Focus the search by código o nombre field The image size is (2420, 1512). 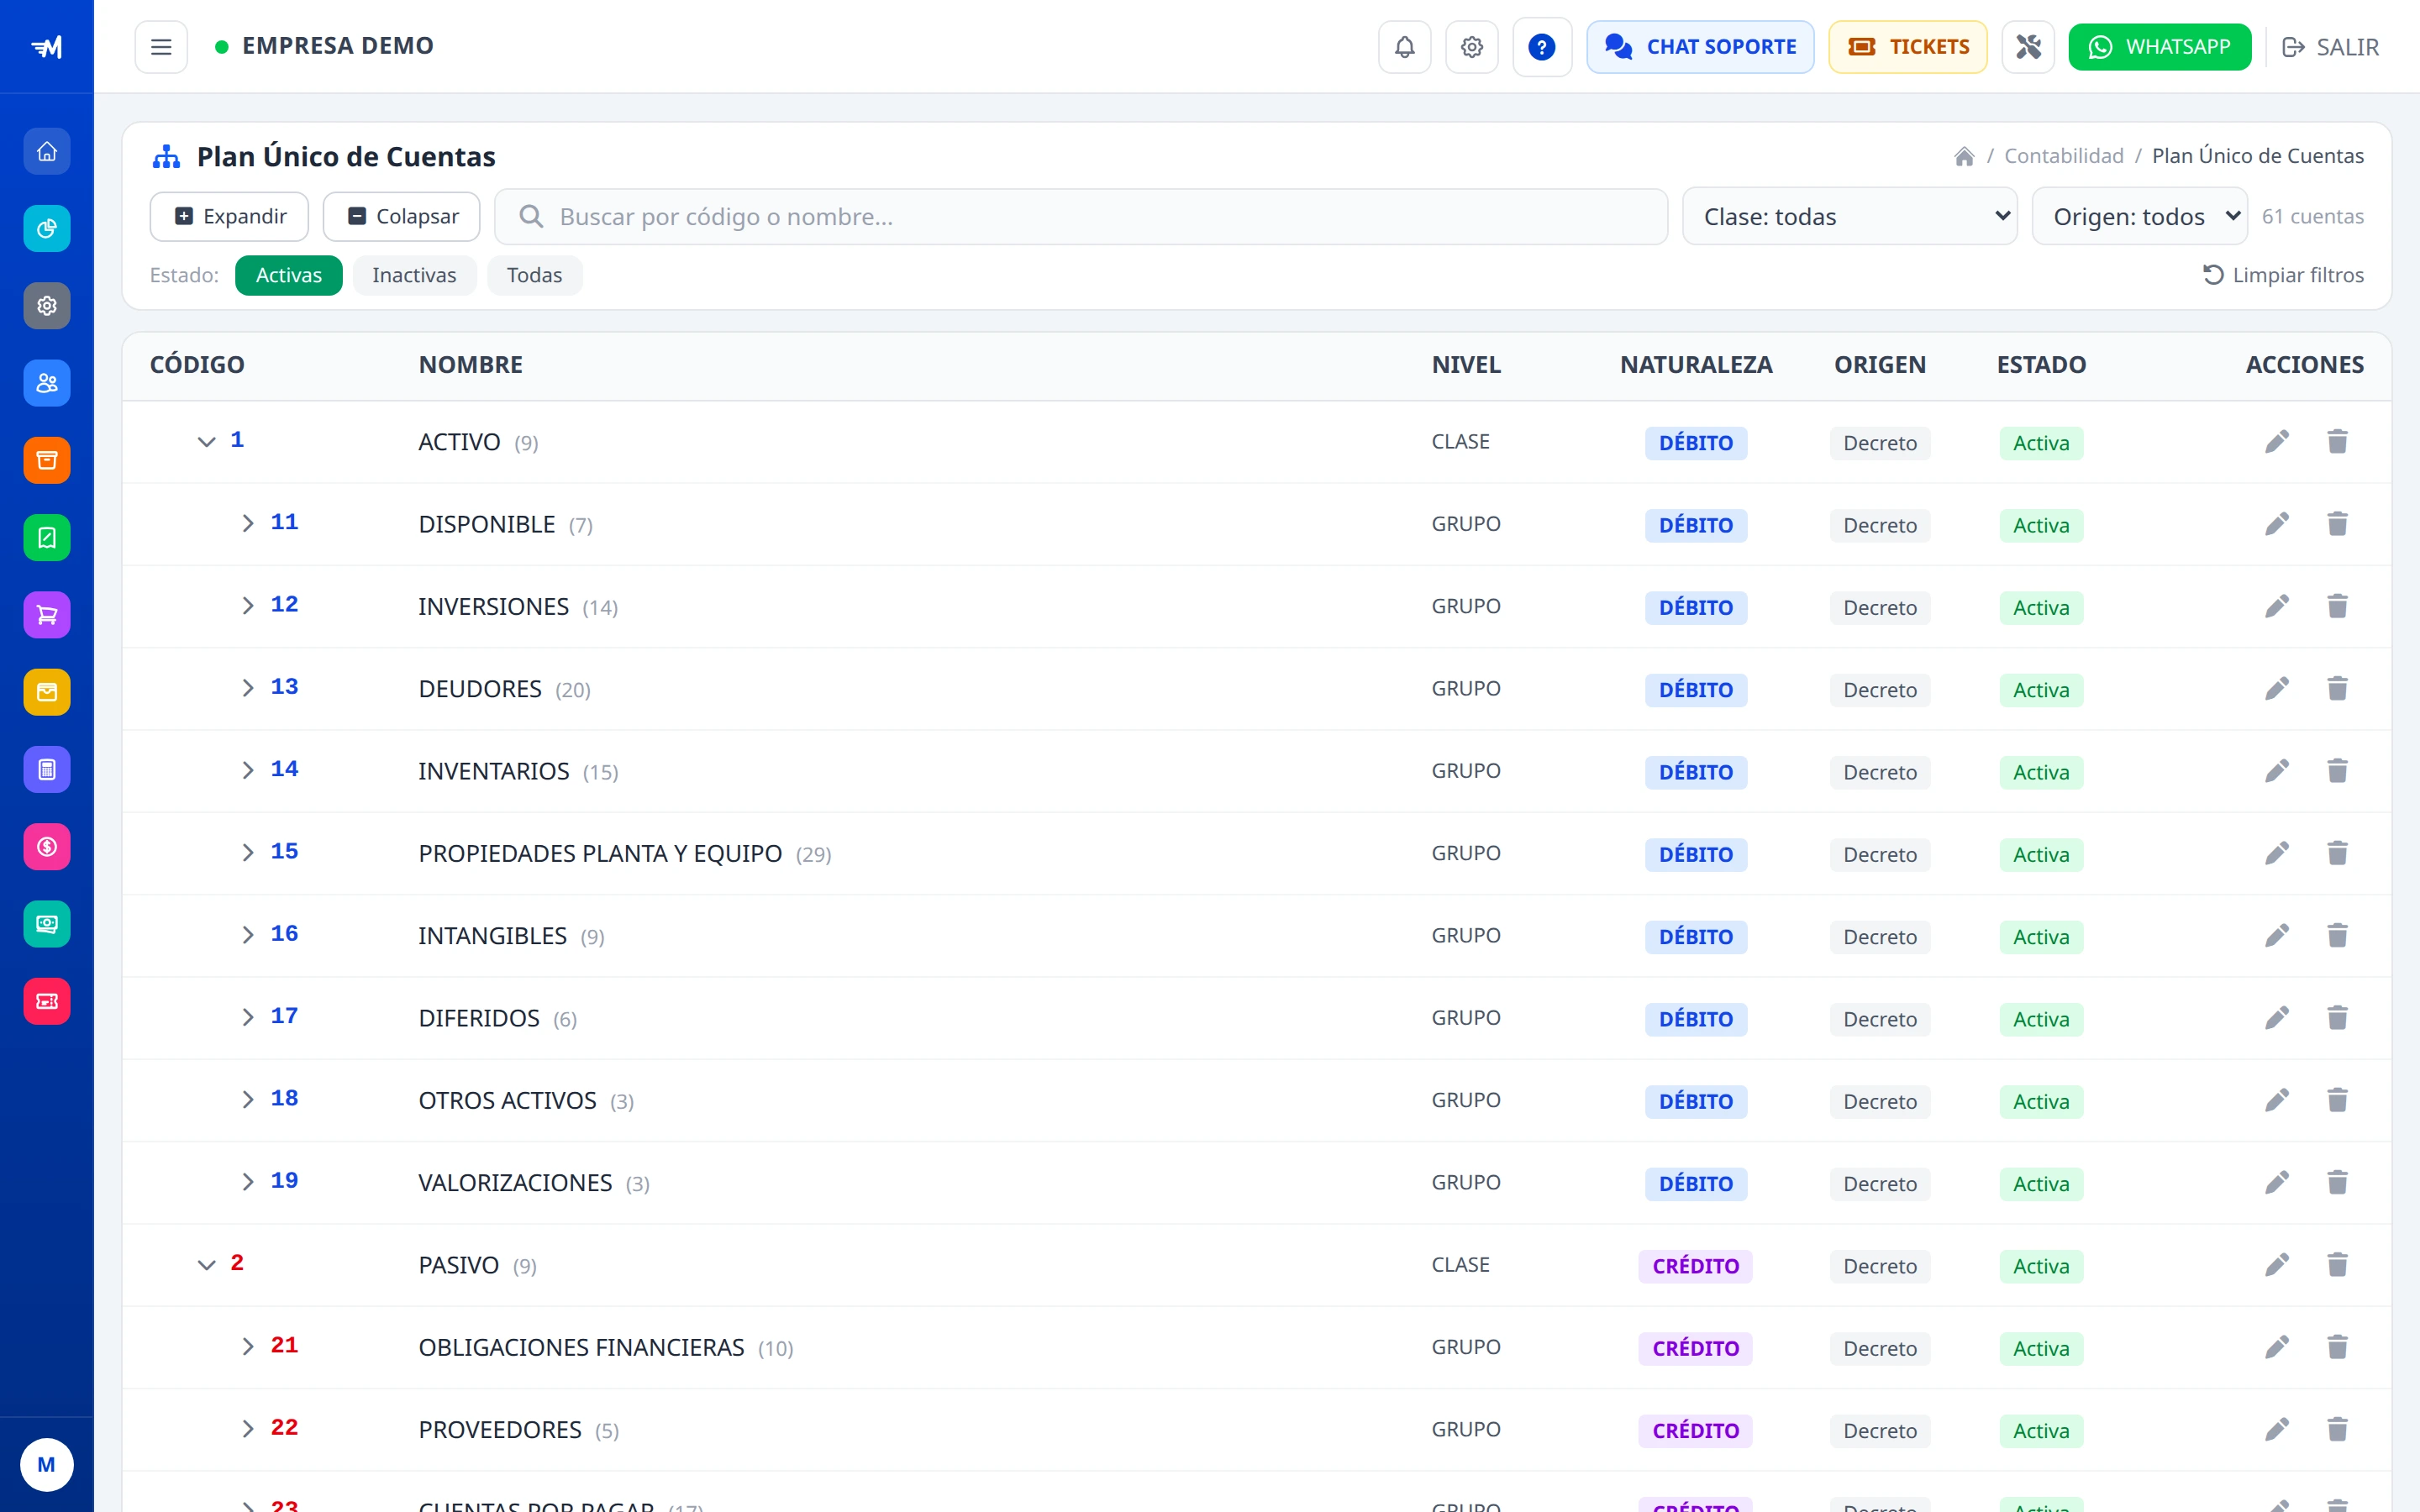click(x=1081, y=216)
